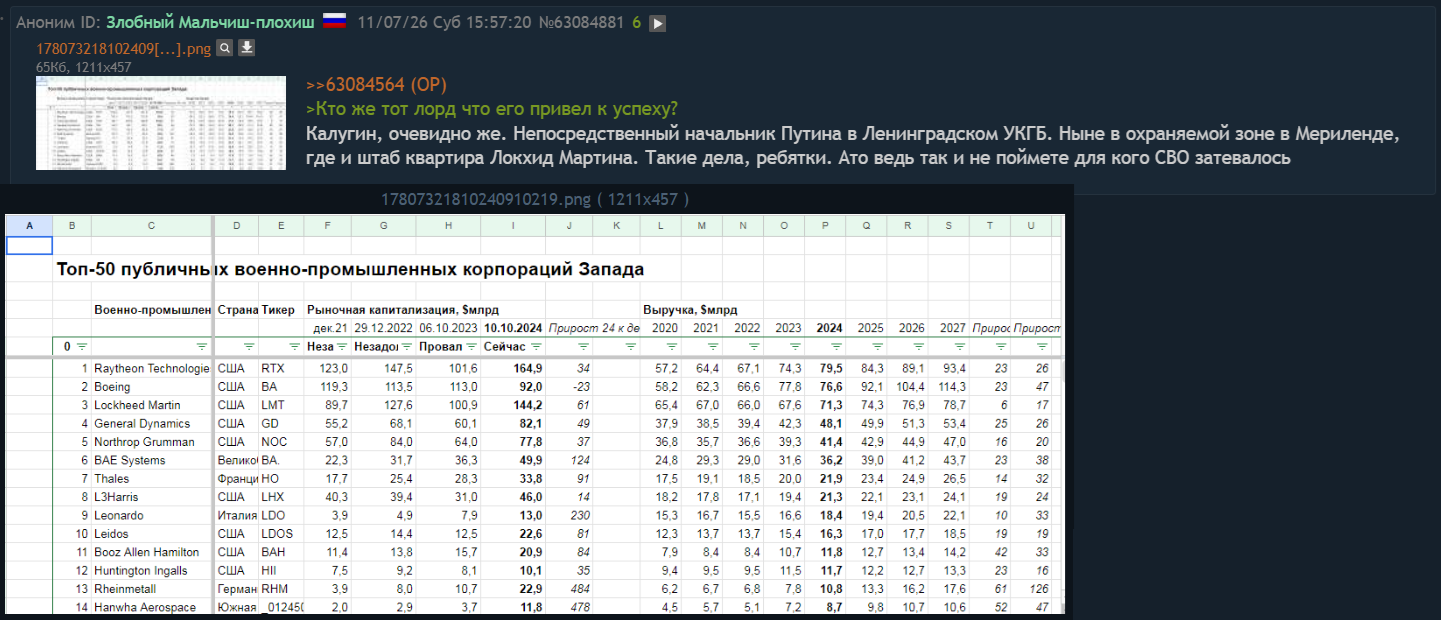Click the Выручка, $млрд header
The width and height of the screenshot is (1441, 620).
(690, 310)
